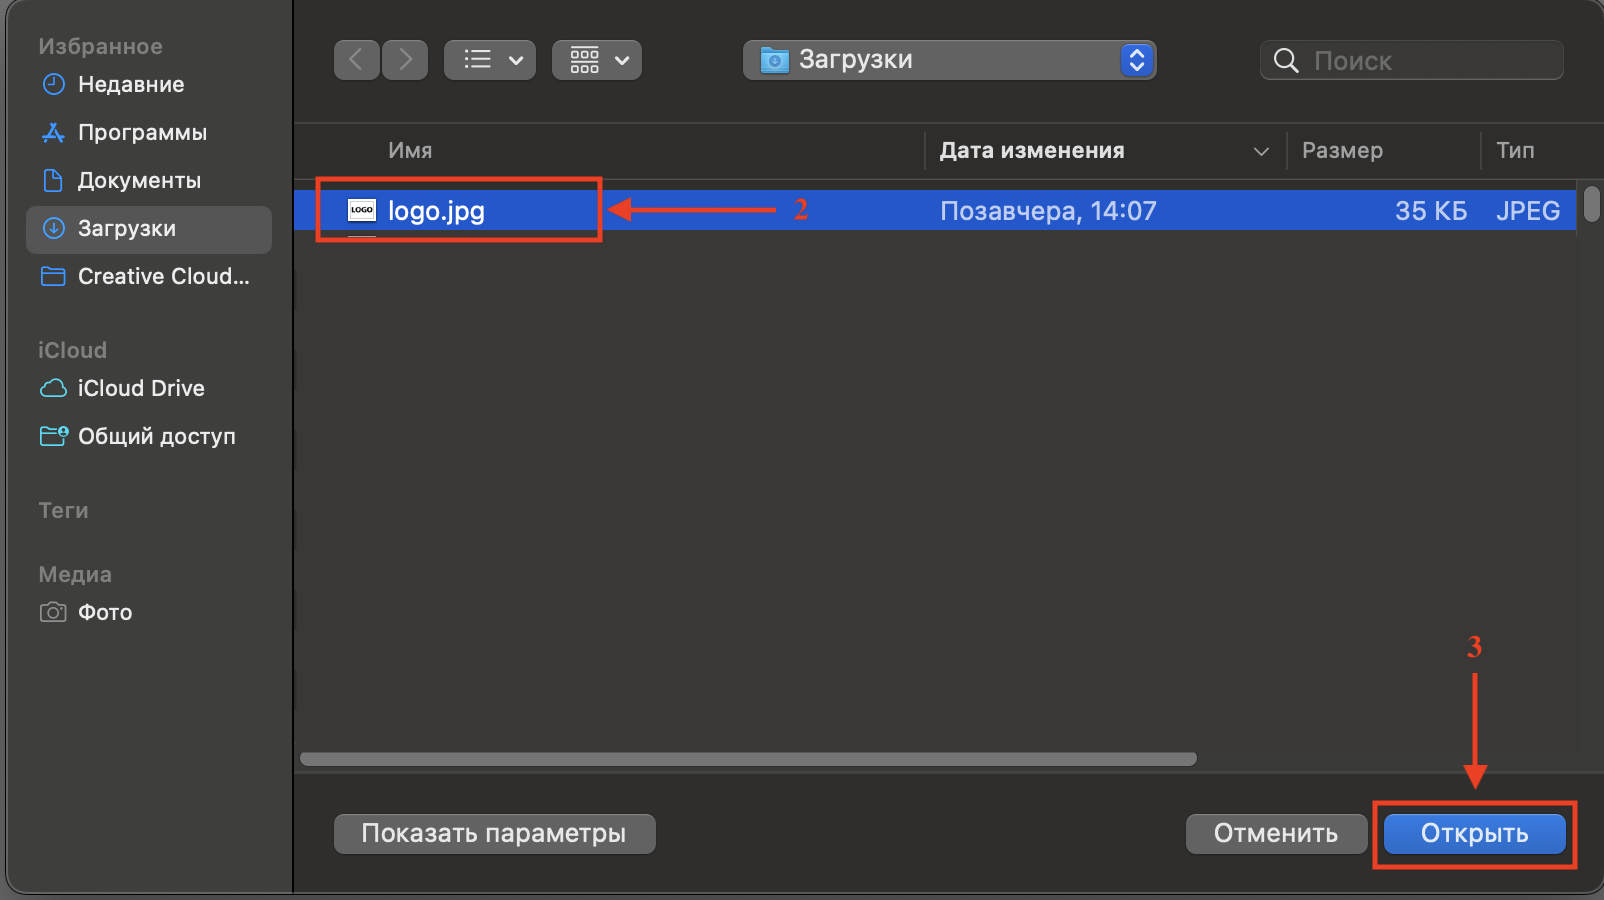Sort by the Размер column header
The image size is (1604, 900).
click(x=1342, y=151)
